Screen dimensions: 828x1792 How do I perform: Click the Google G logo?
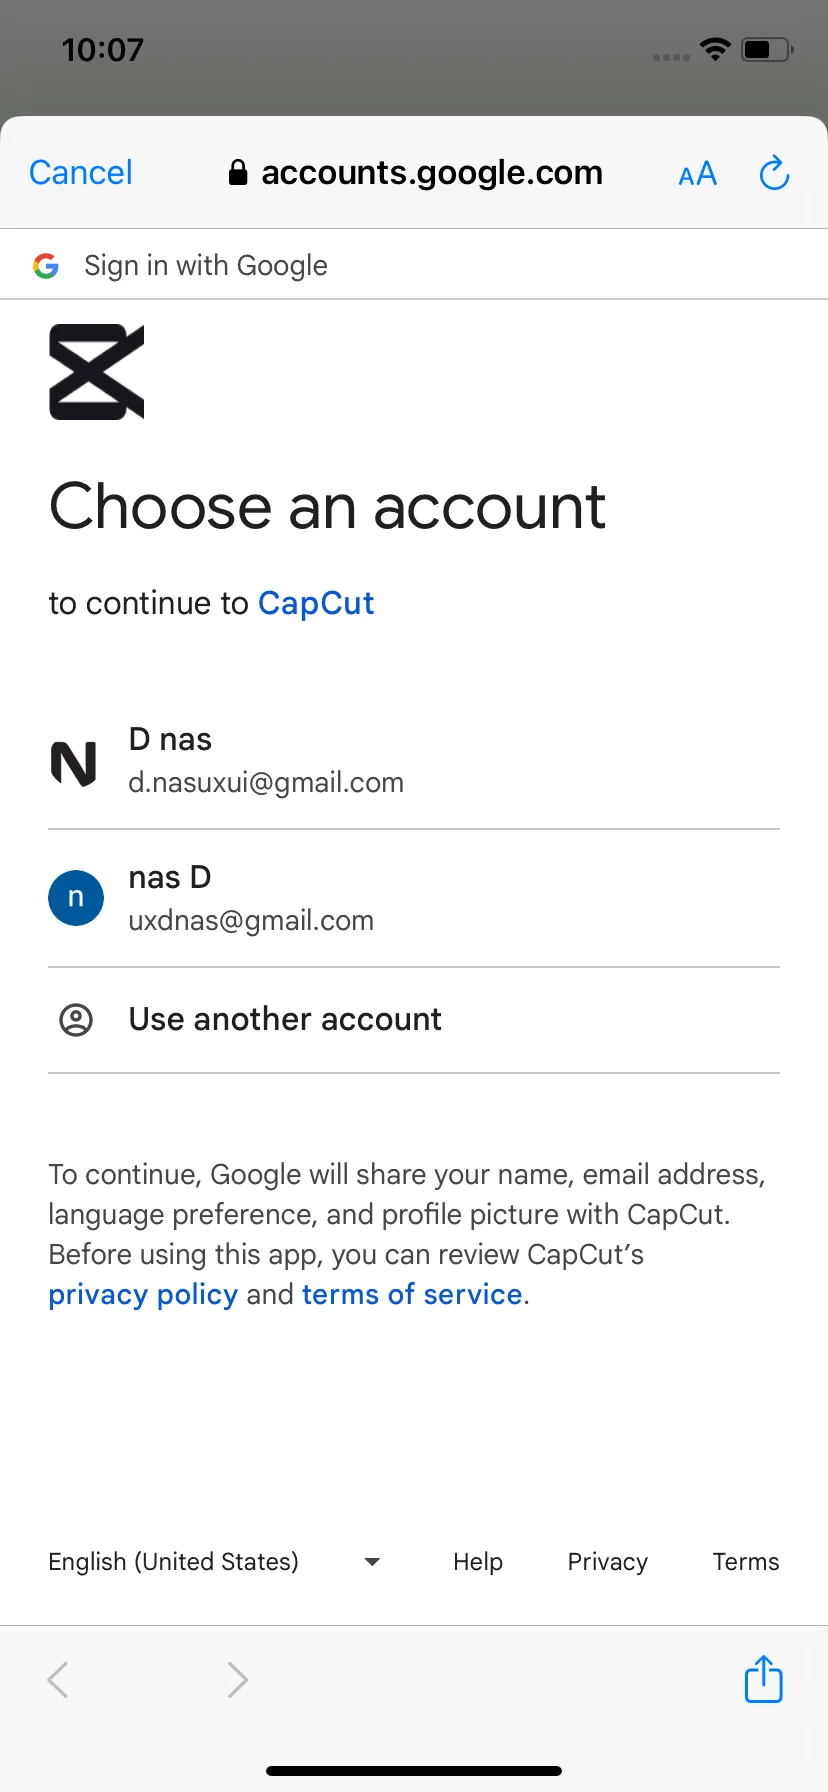click(46, 265)
